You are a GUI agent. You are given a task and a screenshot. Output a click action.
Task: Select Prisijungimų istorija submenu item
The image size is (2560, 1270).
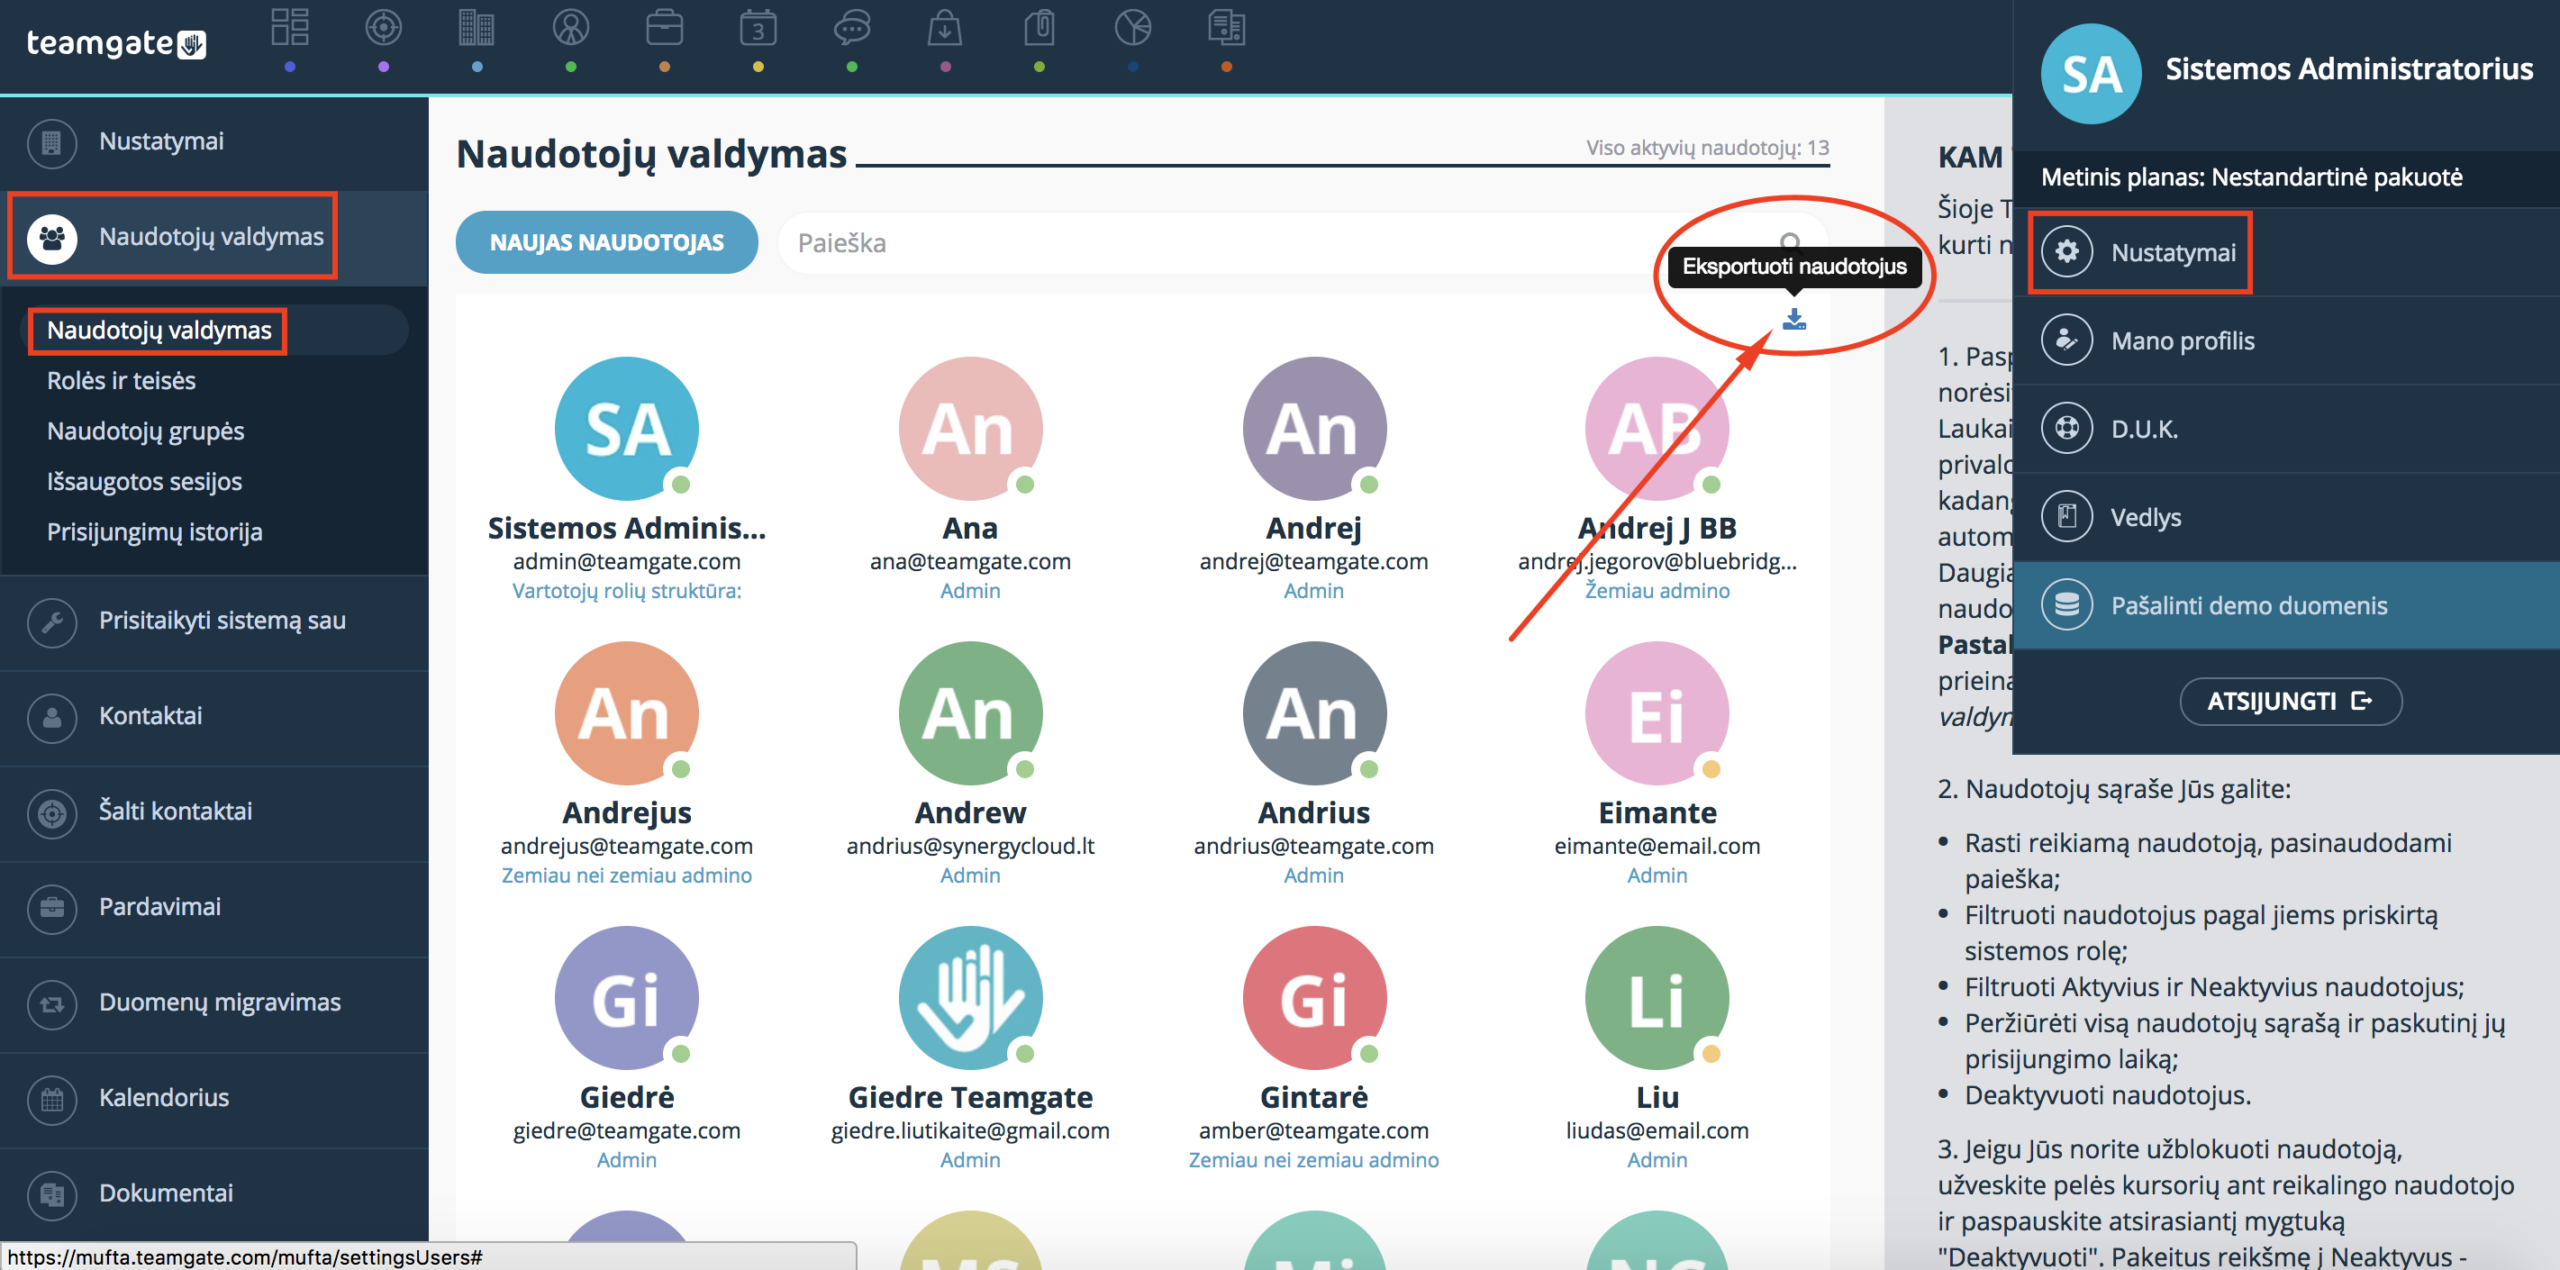click(154, 532)
